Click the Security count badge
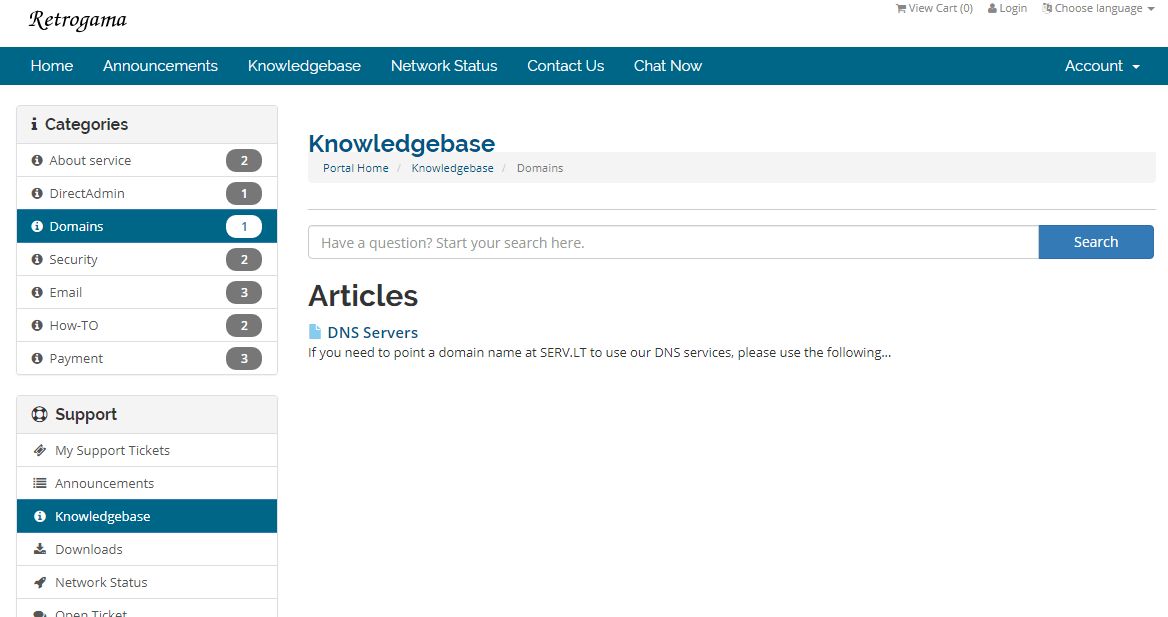This screenshot has height=617, width=1168. click(x=244, y=260)
